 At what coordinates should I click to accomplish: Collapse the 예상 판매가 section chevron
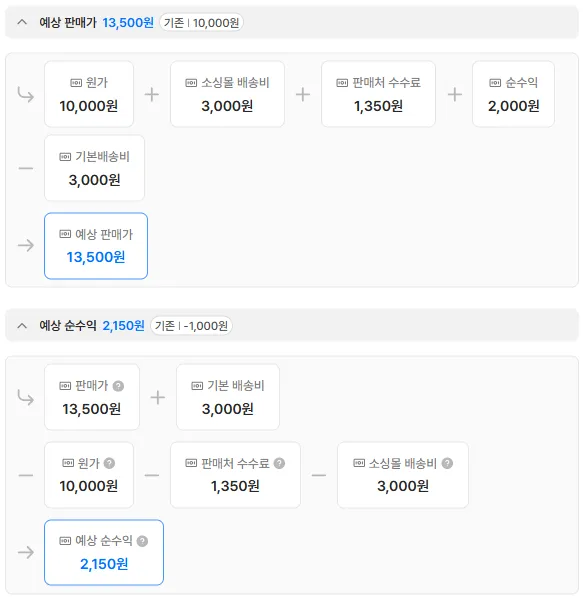[x=22, y=22]
